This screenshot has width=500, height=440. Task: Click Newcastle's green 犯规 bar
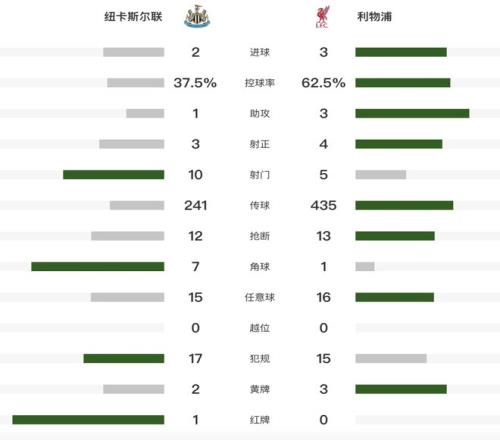(124, 358)
